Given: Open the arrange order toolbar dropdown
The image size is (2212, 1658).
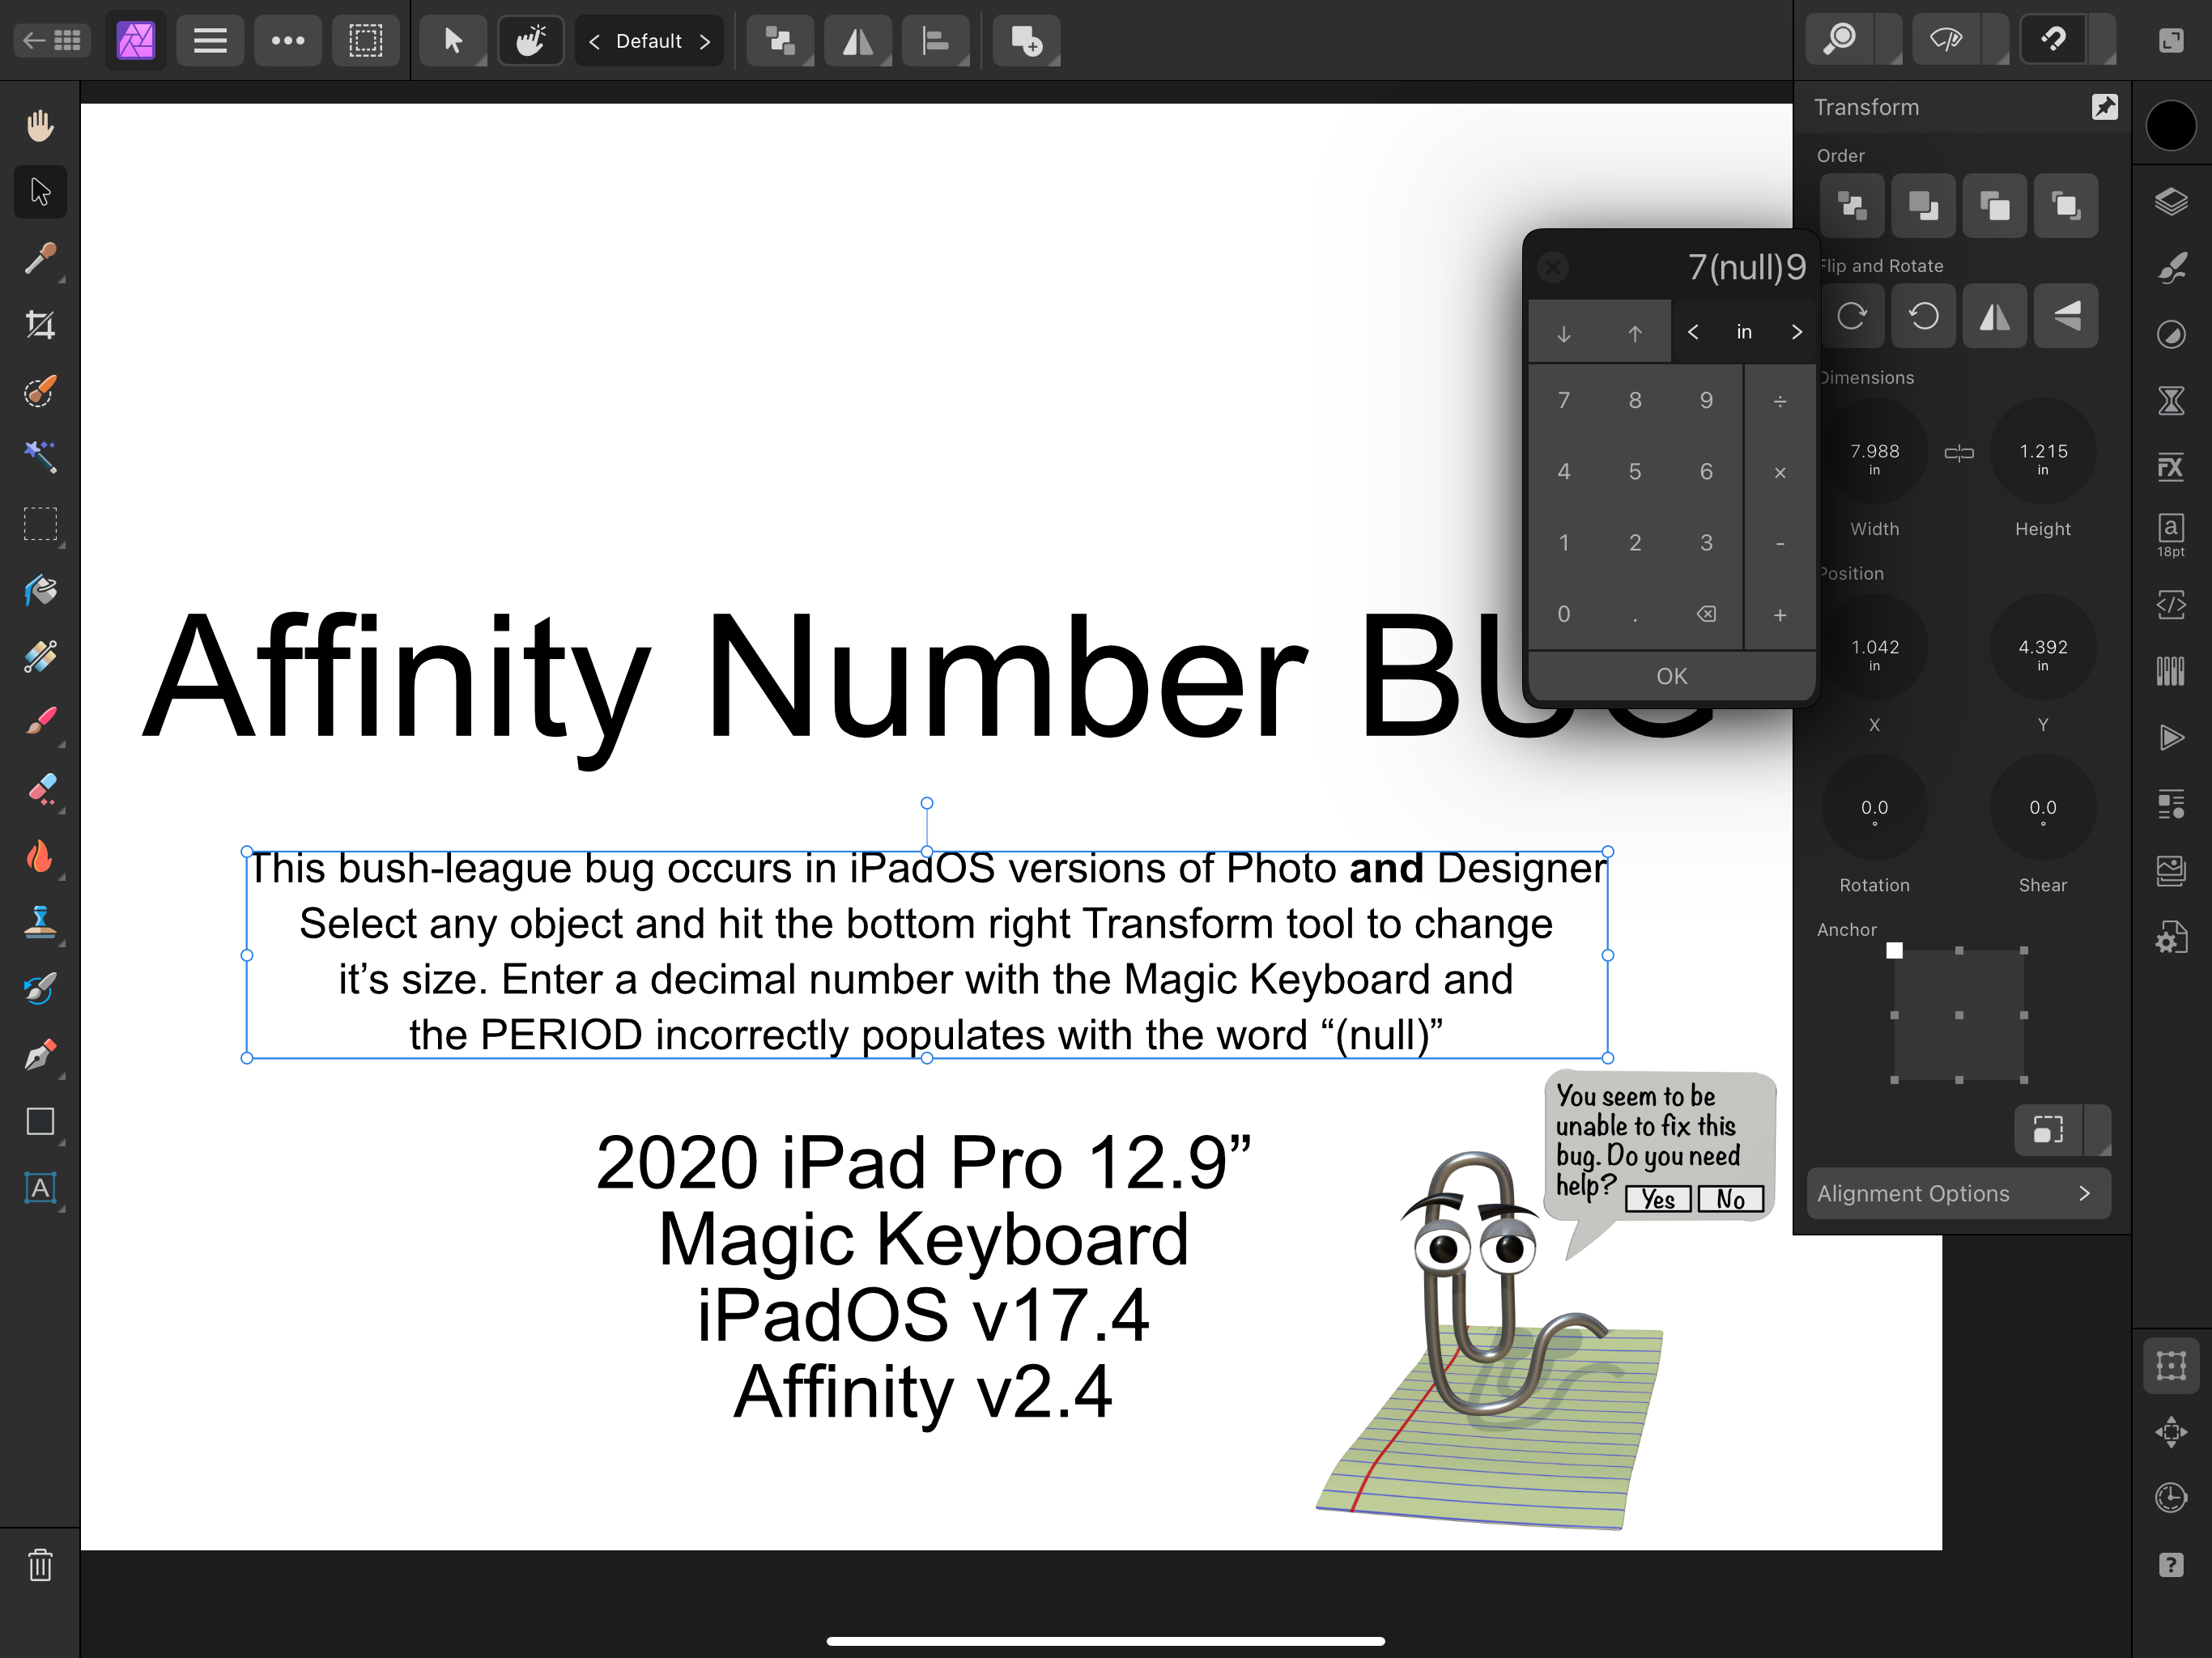Looking at the screenshot, I should coord(780,41).
